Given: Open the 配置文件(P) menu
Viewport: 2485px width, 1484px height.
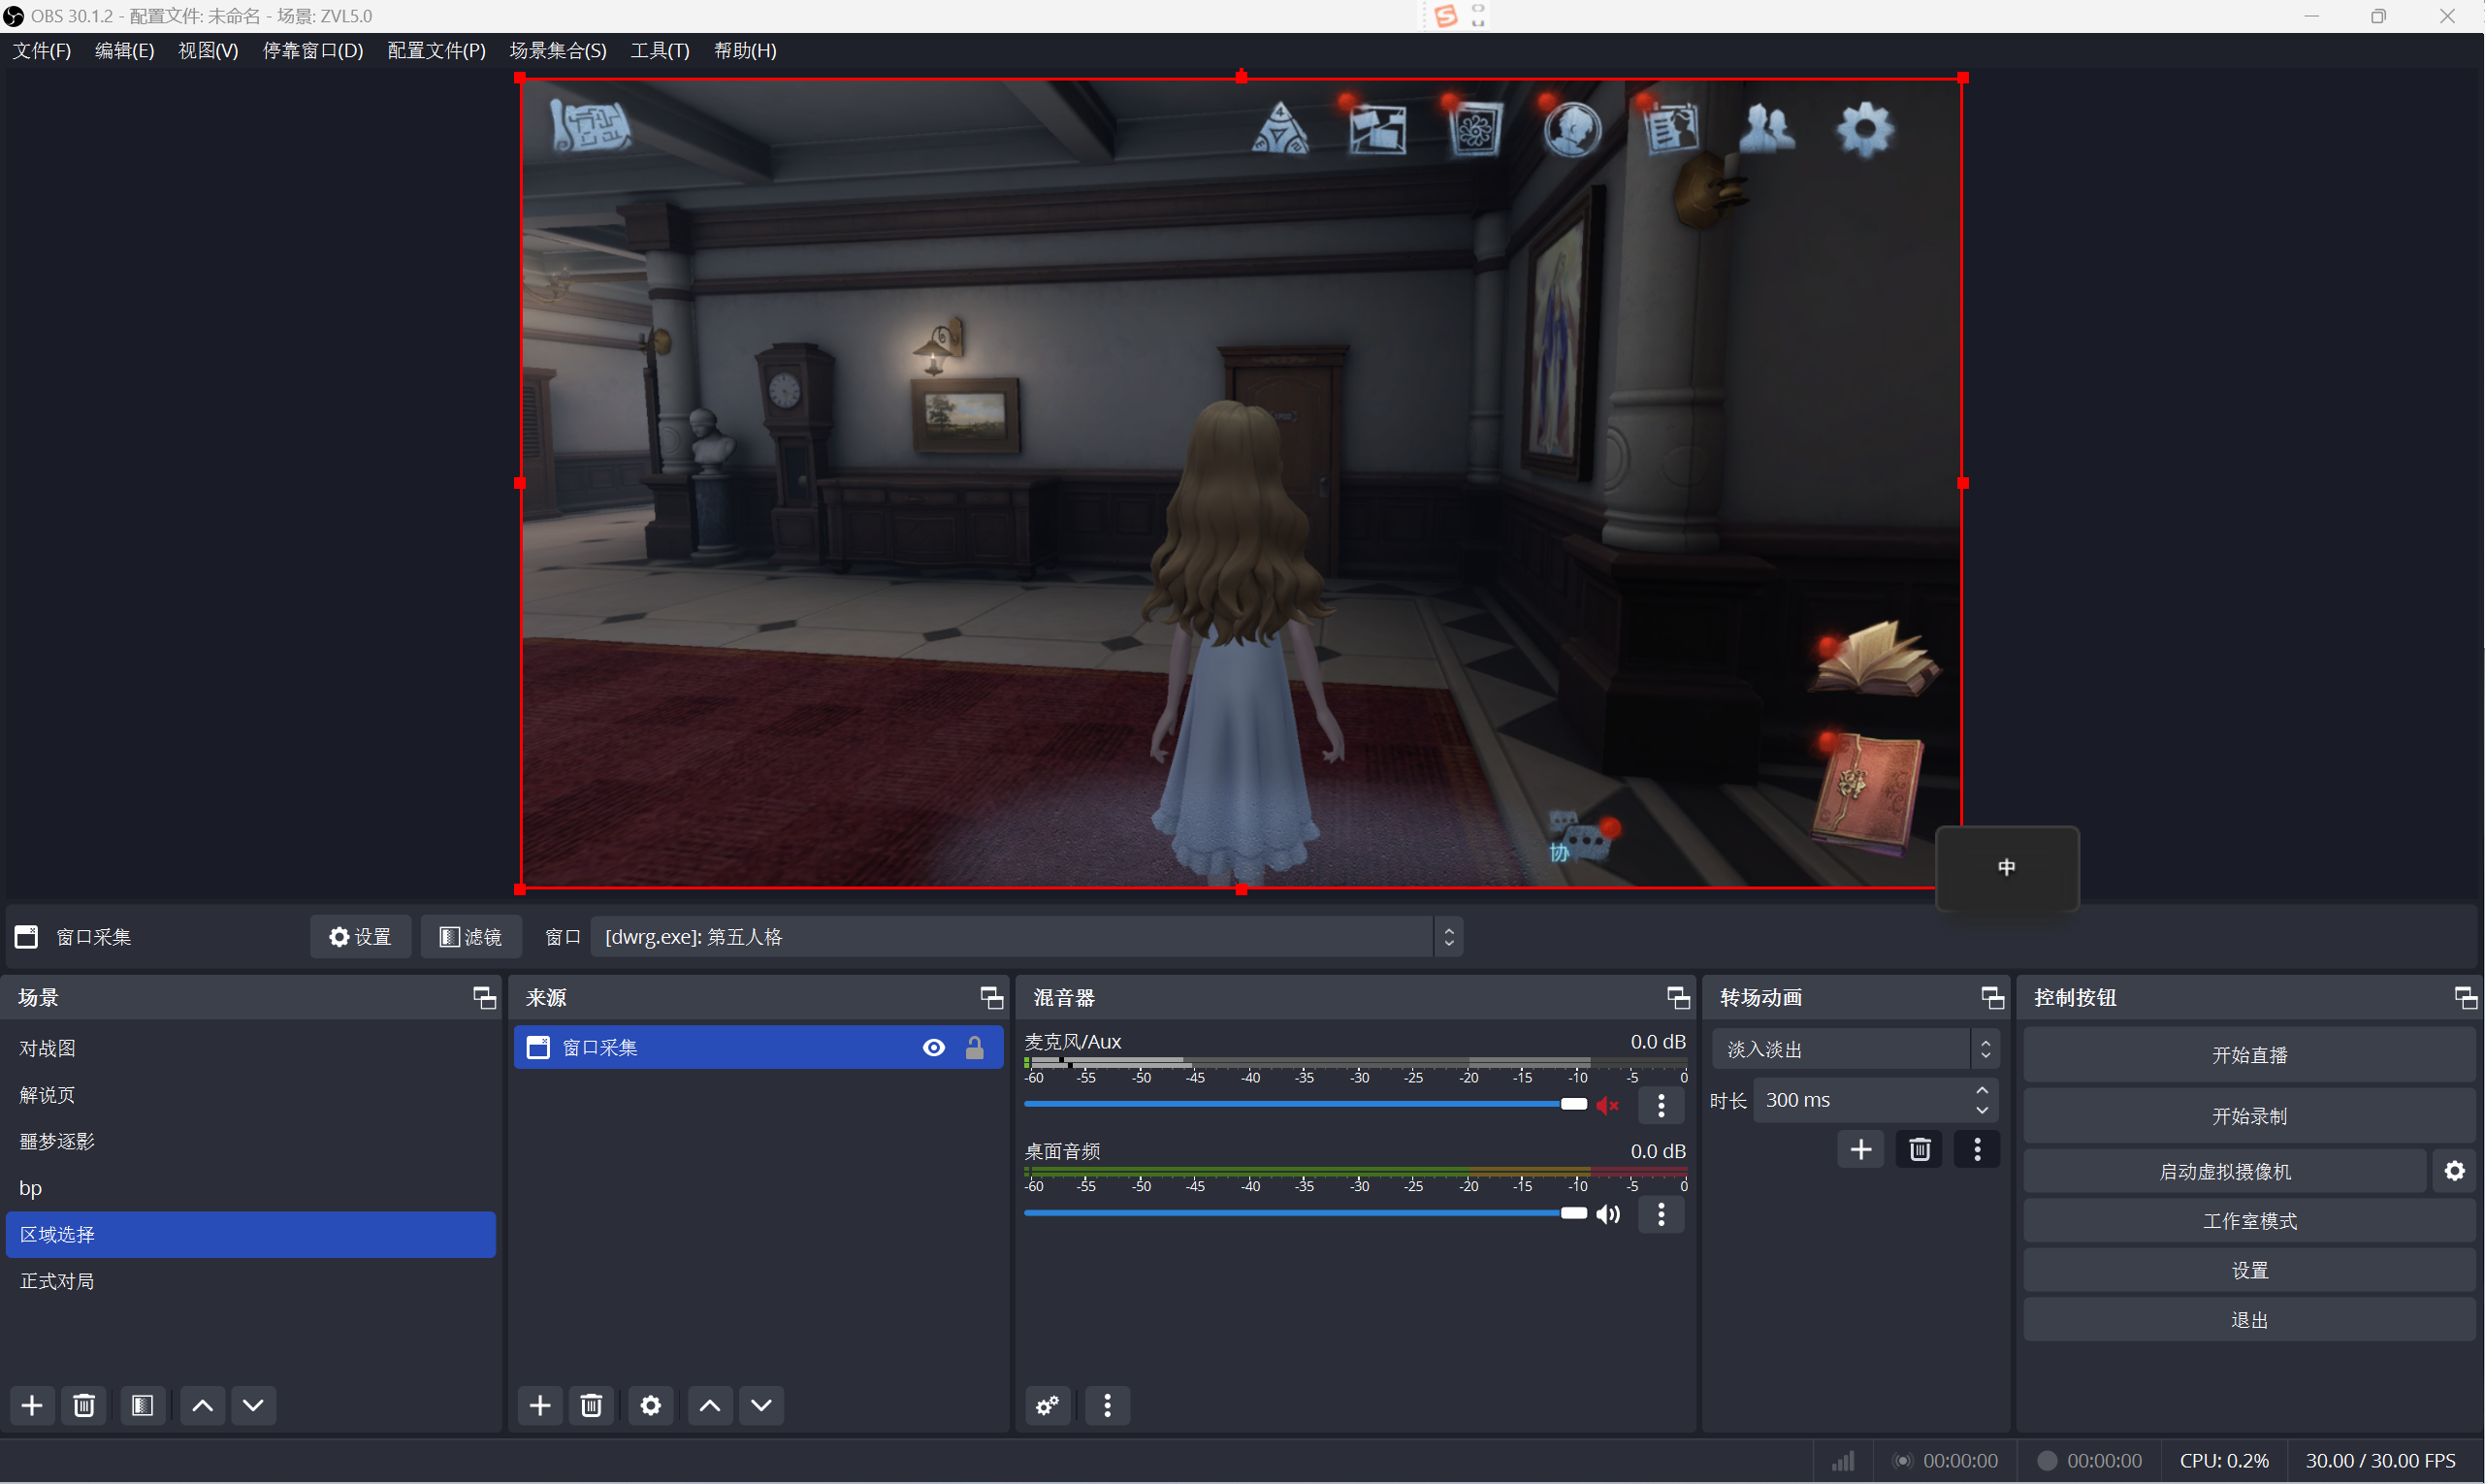Looking at the screenshot, I should tap(437, 50).
